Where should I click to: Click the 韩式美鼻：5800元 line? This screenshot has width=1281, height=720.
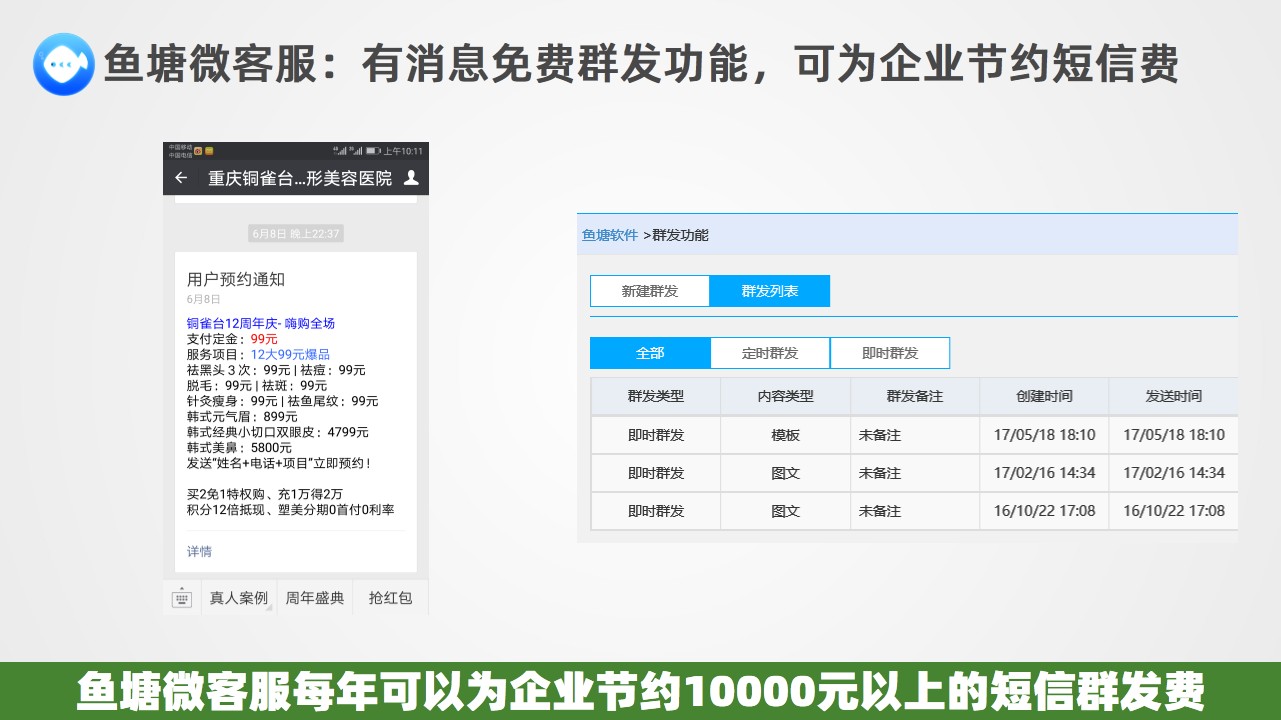click(239, 448)
